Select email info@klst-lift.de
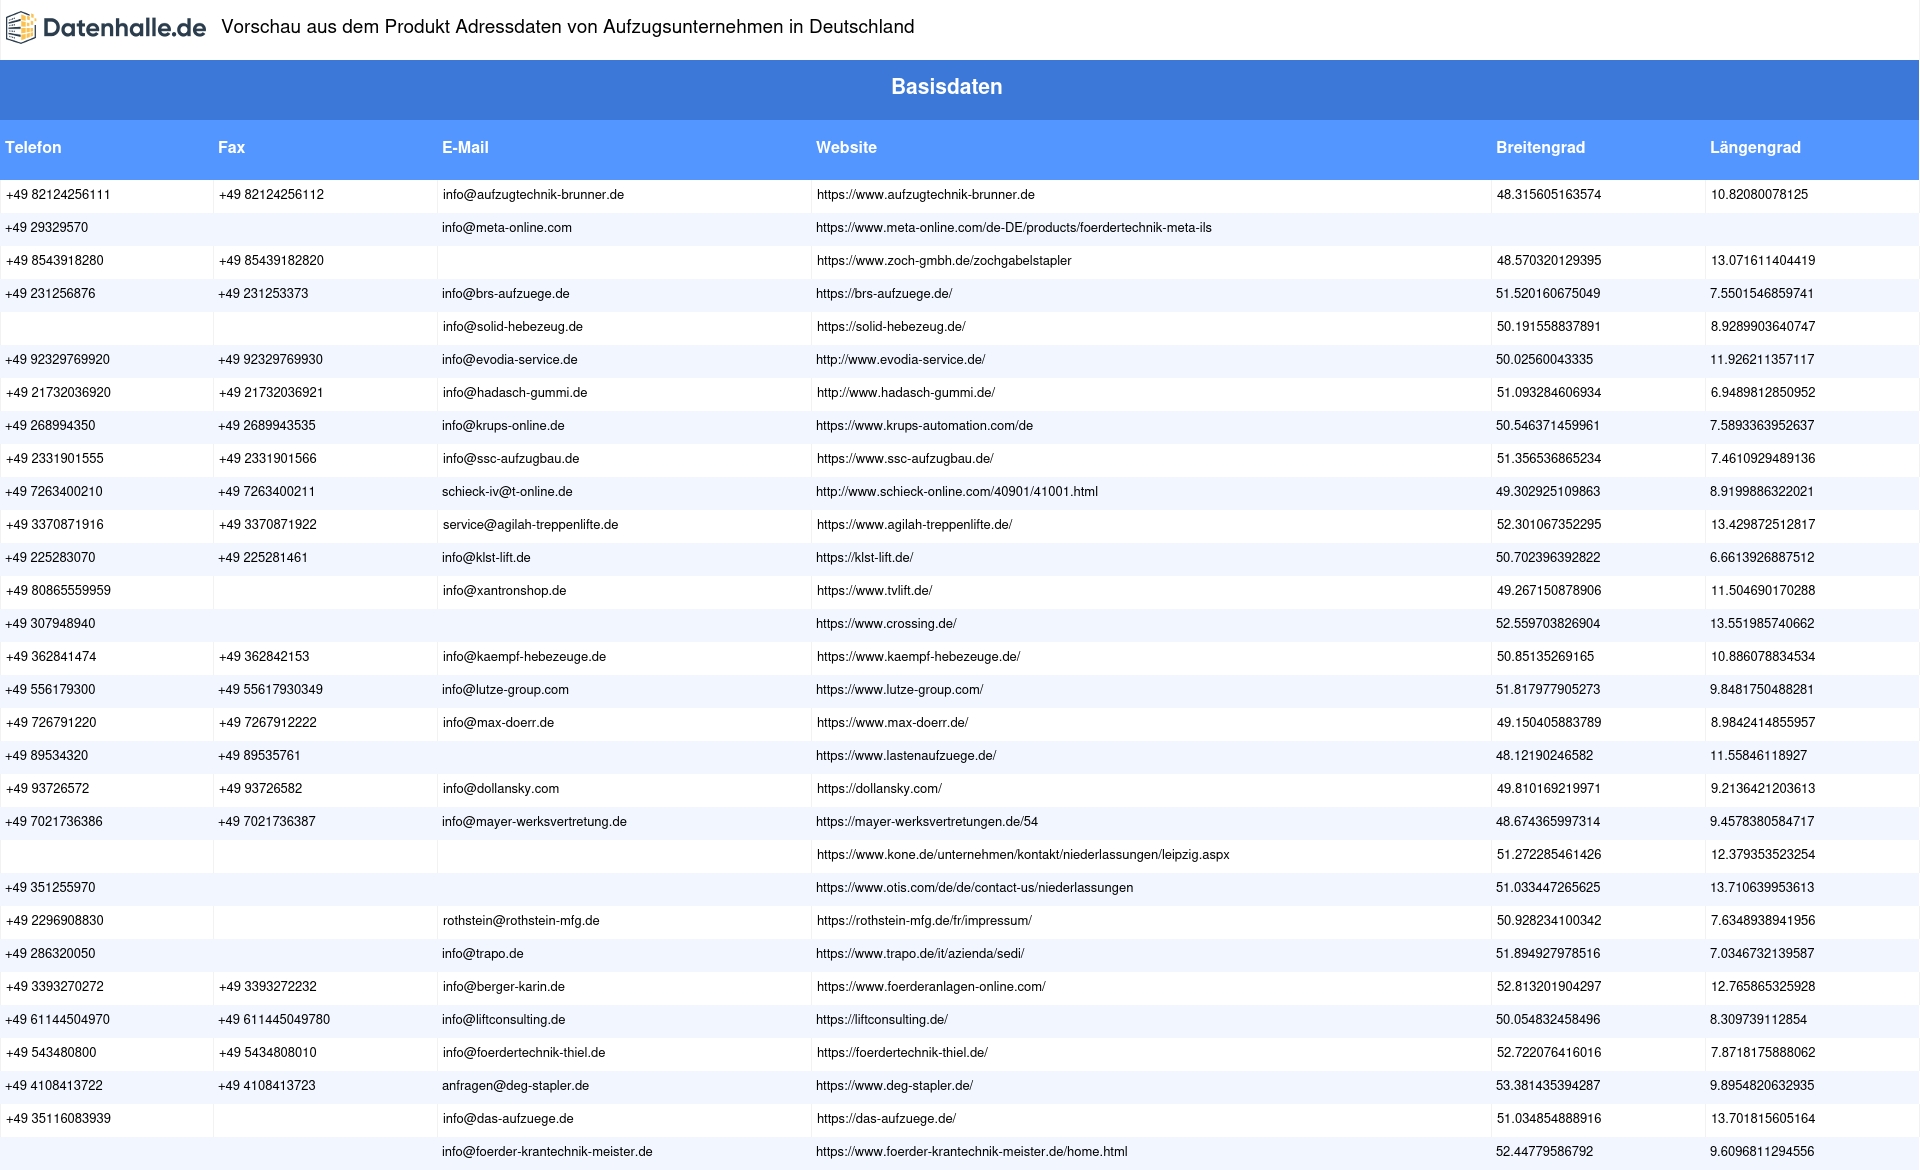1920x1170 pixels. [x=486, y=558]
